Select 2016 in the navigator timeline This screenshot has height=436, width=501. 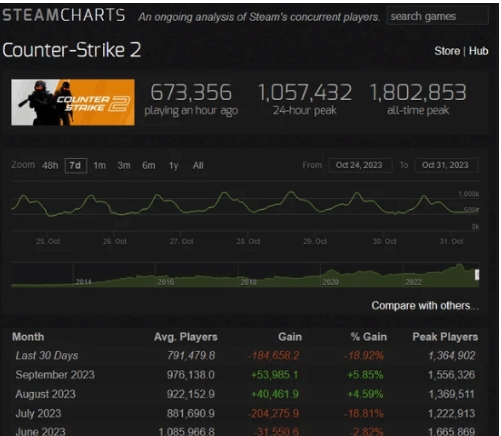(166, 282)
